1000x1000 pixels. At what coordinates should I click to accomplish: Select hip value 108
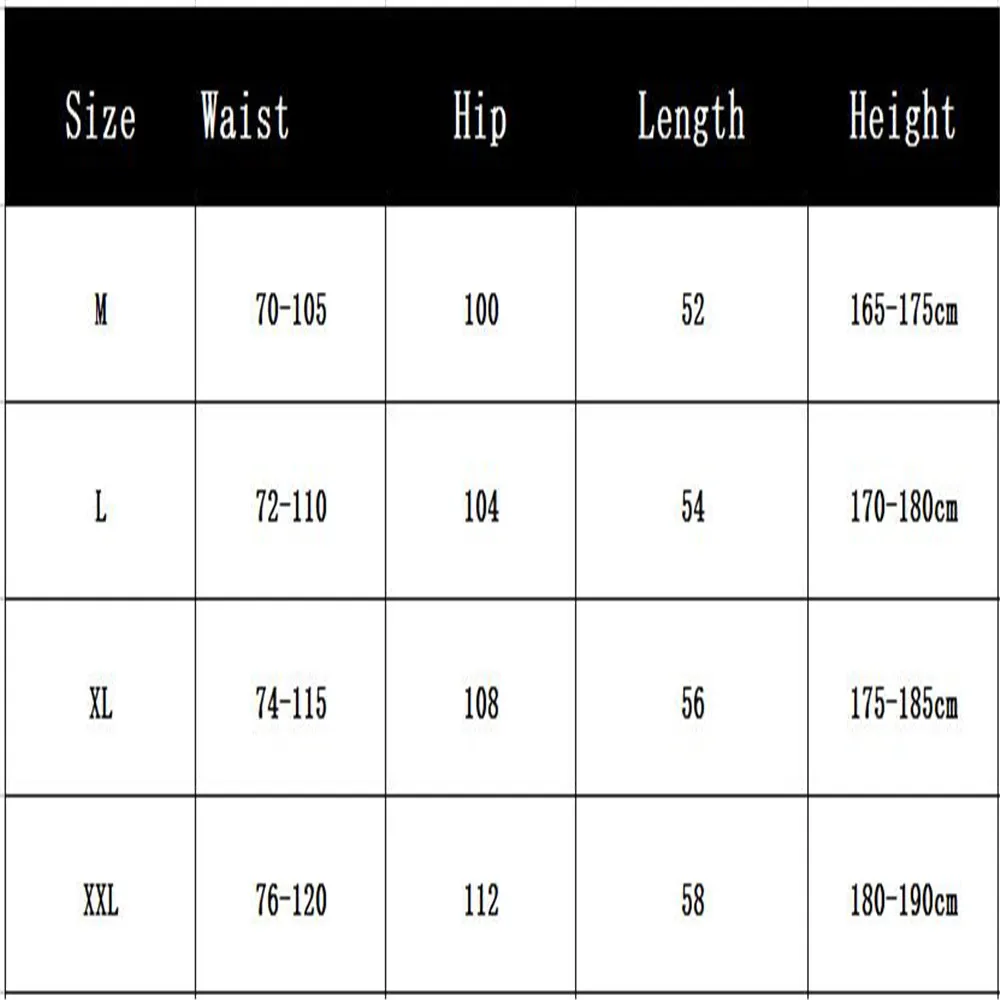coord(481,704)
